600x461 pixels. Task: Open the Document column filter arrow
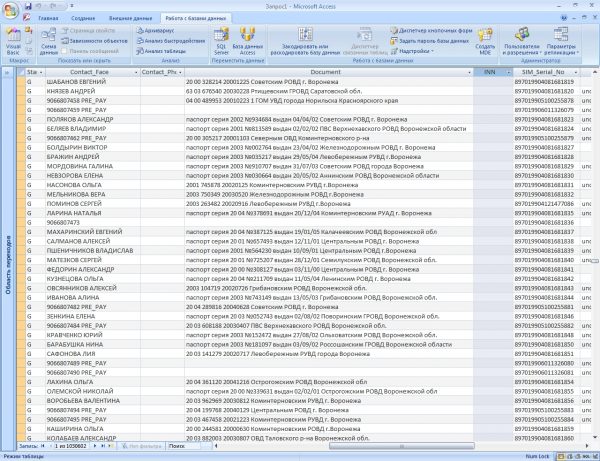tap(470, 72)
